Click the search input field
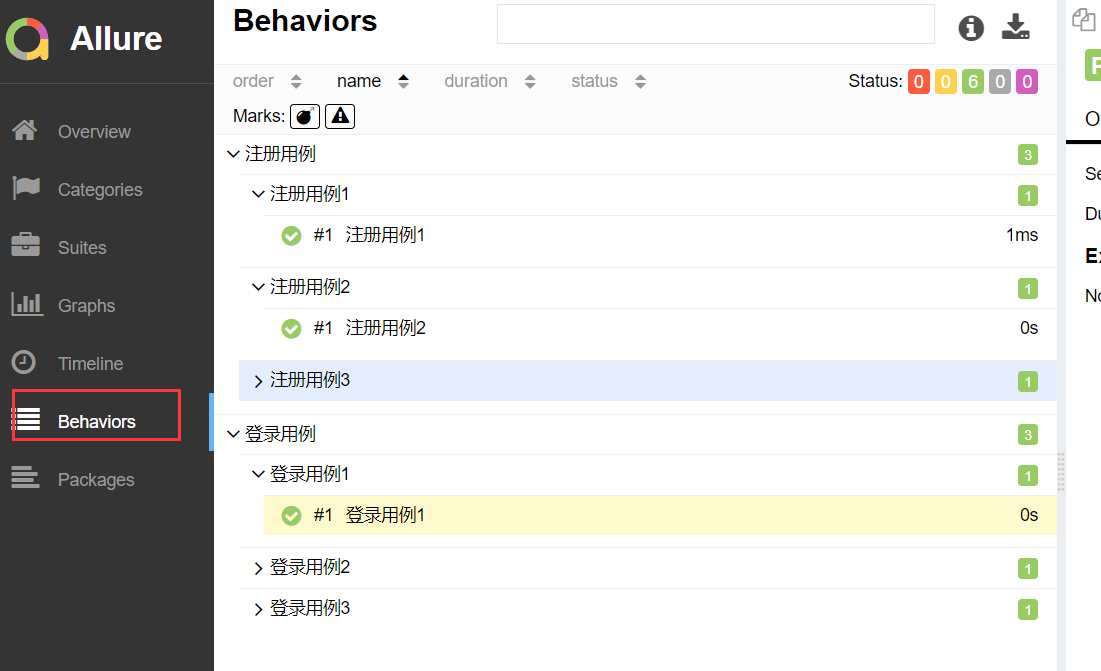The image size is (1101, 671). tap(715, 24)
